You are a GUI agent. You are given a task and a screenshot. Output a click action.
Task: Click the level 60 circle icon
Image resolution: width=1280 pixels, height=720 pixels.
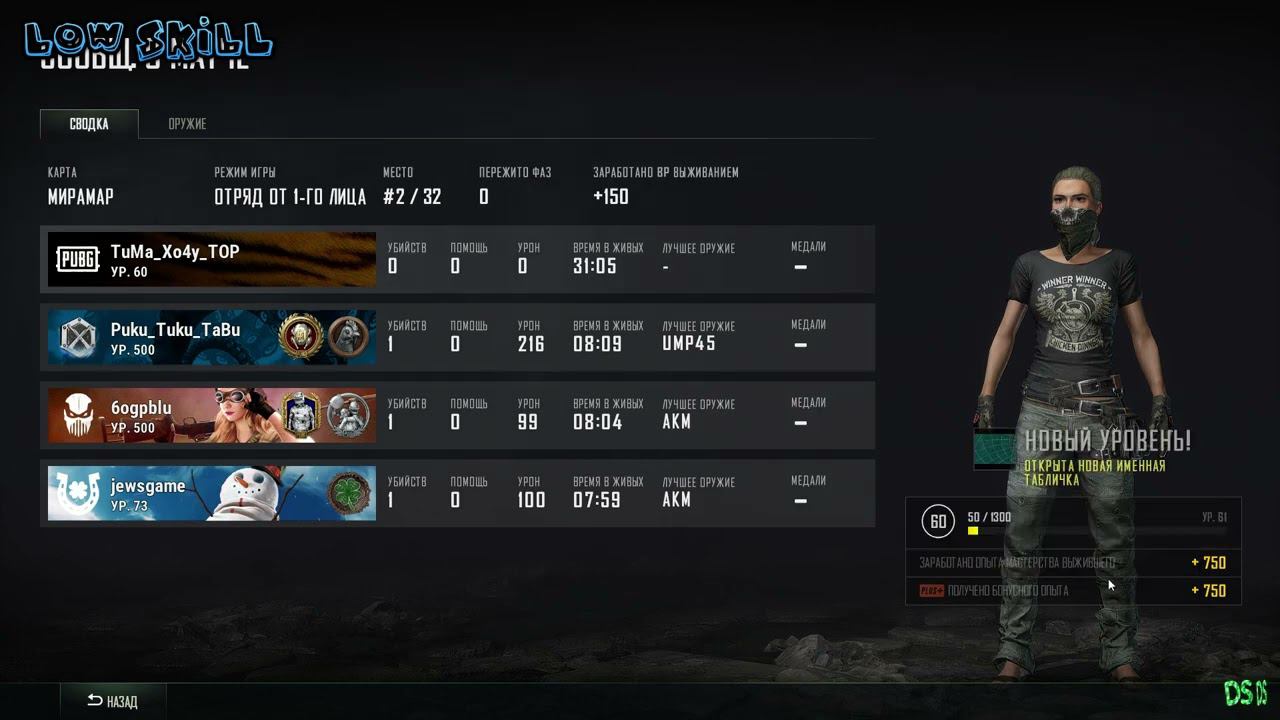[x=938, y=521]
